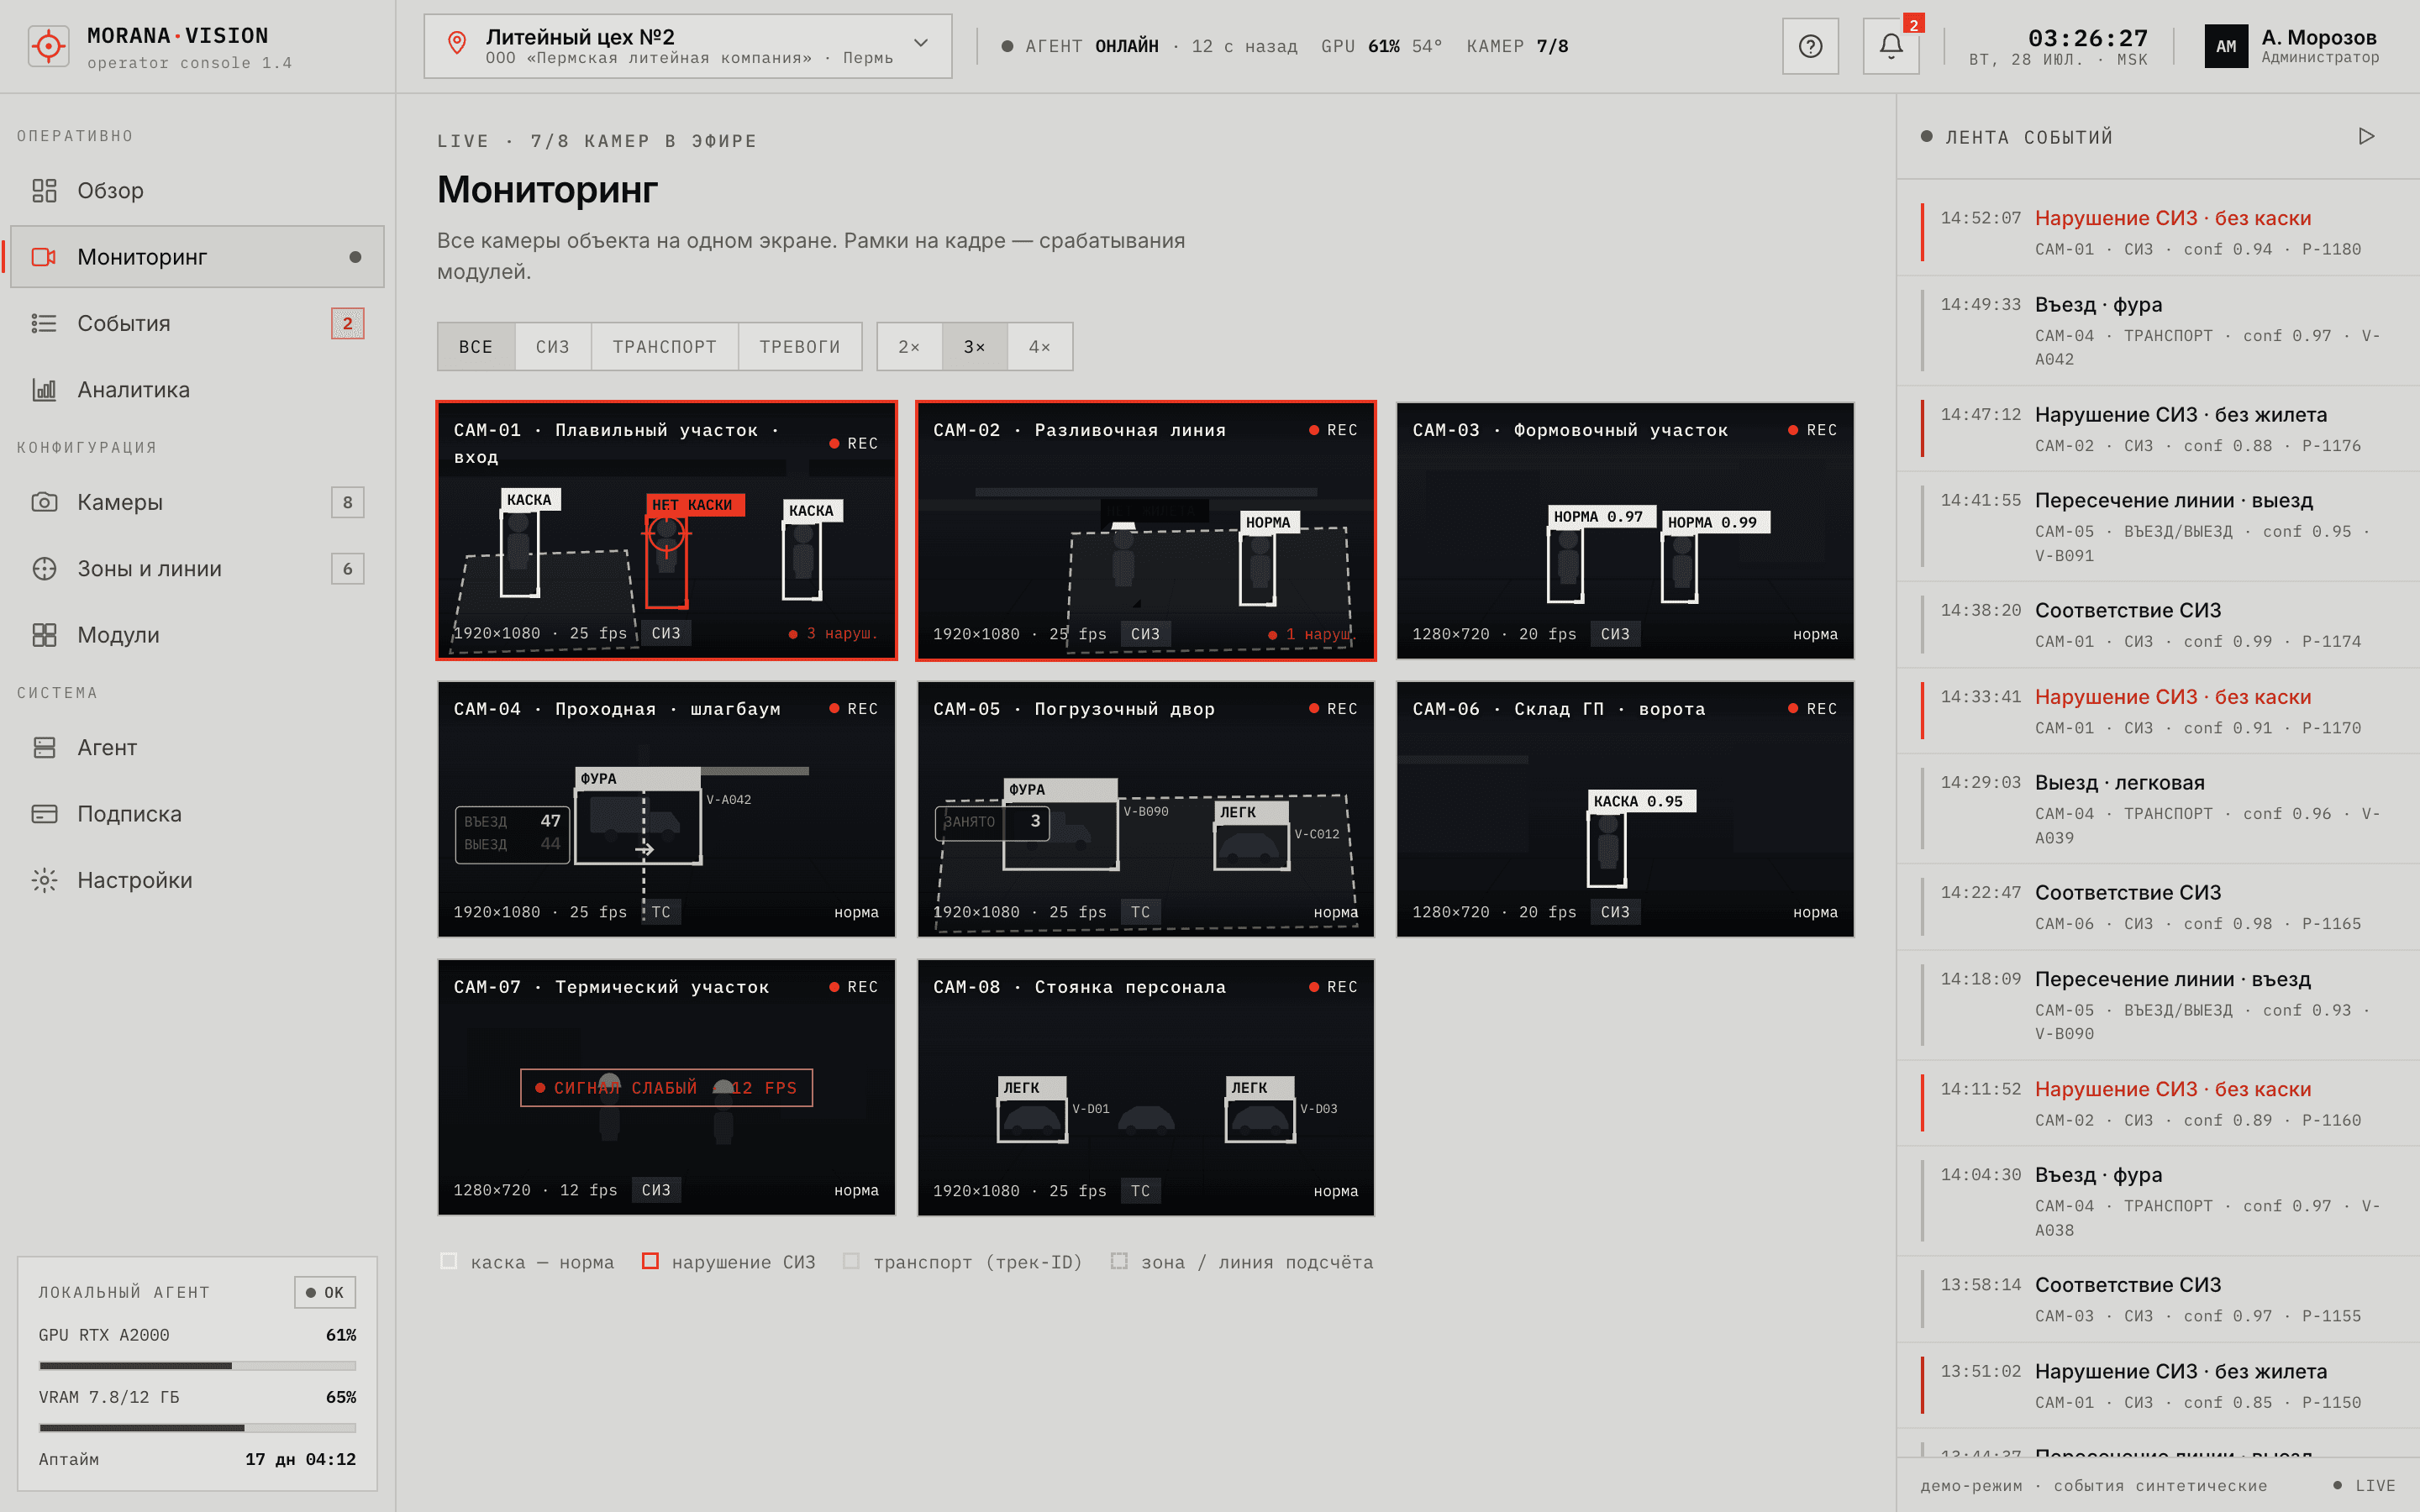Toggle the 'нарушение СИЗ' legend checkbox

pyautogui.click(x=650, y=1261)
